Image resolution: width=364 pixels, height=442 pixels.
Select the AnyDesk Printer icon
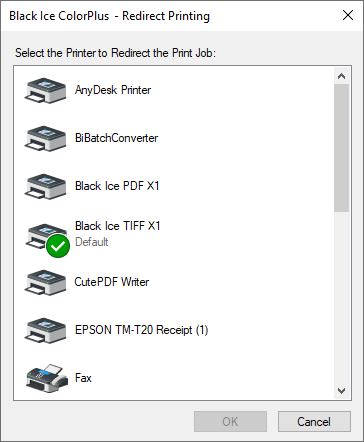pyautogui.click(x=45, y=90)
